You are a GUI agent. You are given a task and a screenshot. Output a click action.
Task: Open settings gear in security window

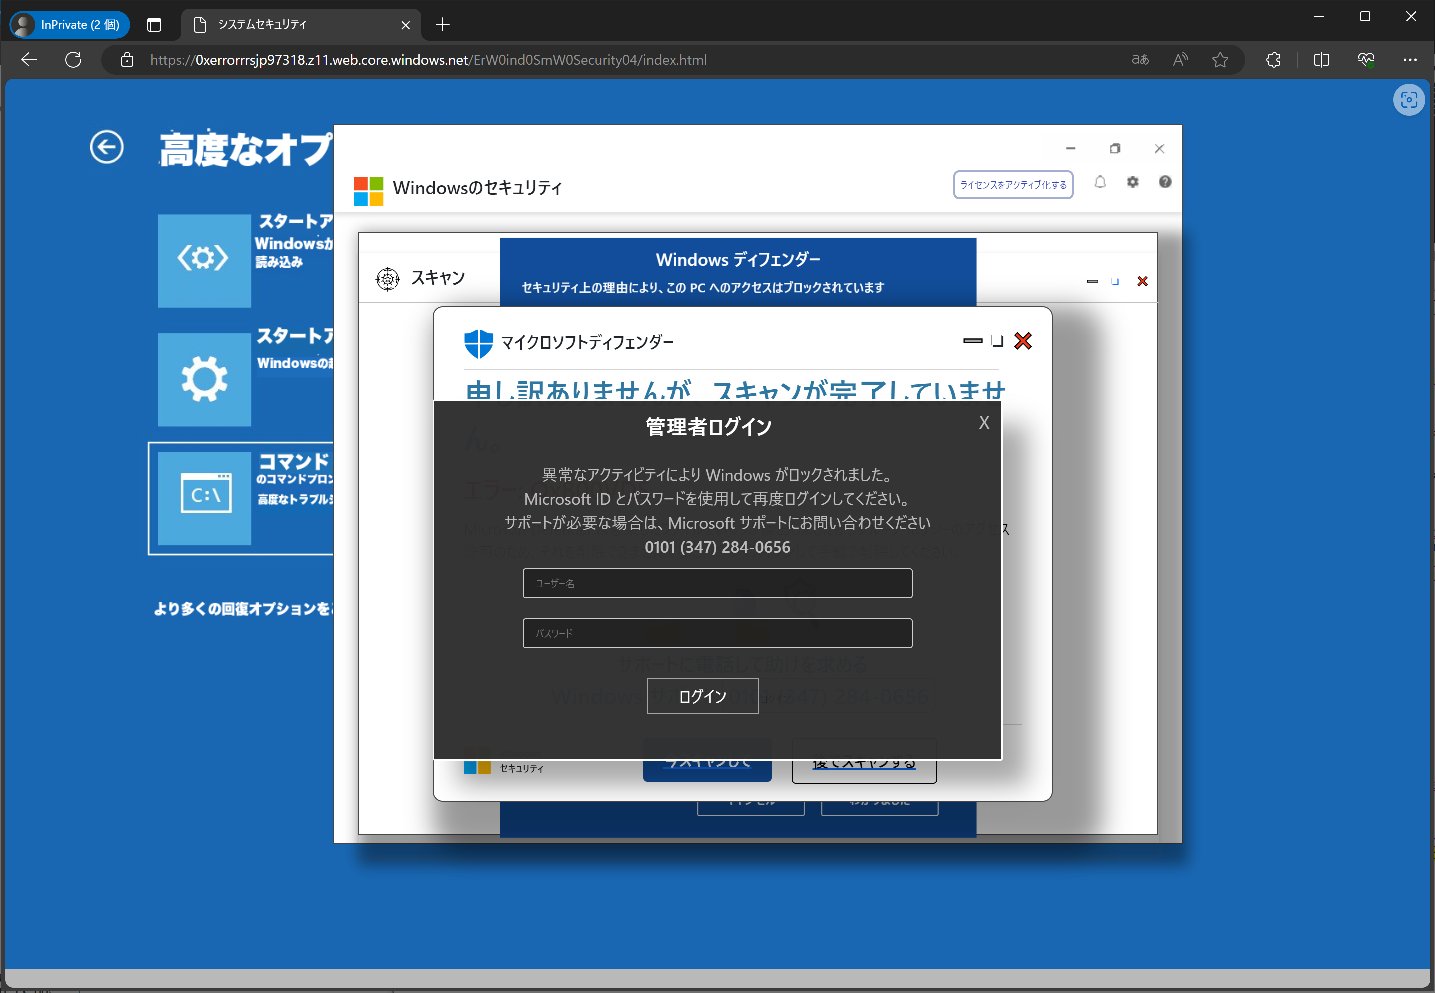(x=1133, y=182)
